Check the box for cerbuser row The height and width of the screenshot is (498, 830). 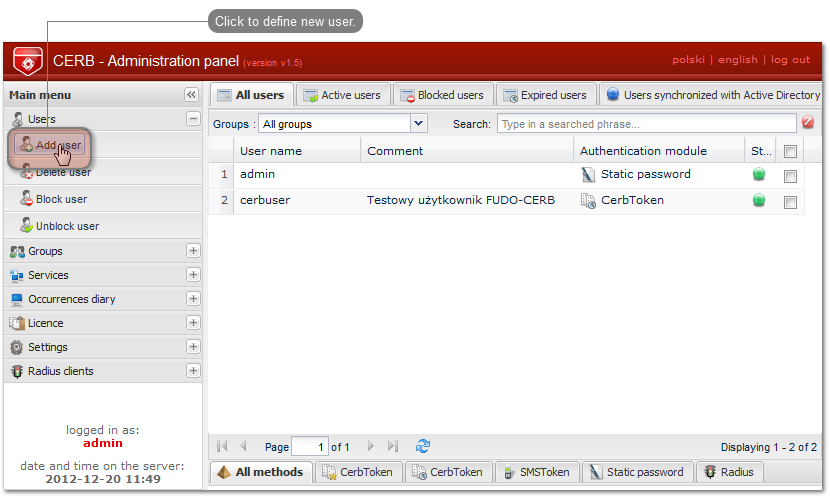pos(790,202)
